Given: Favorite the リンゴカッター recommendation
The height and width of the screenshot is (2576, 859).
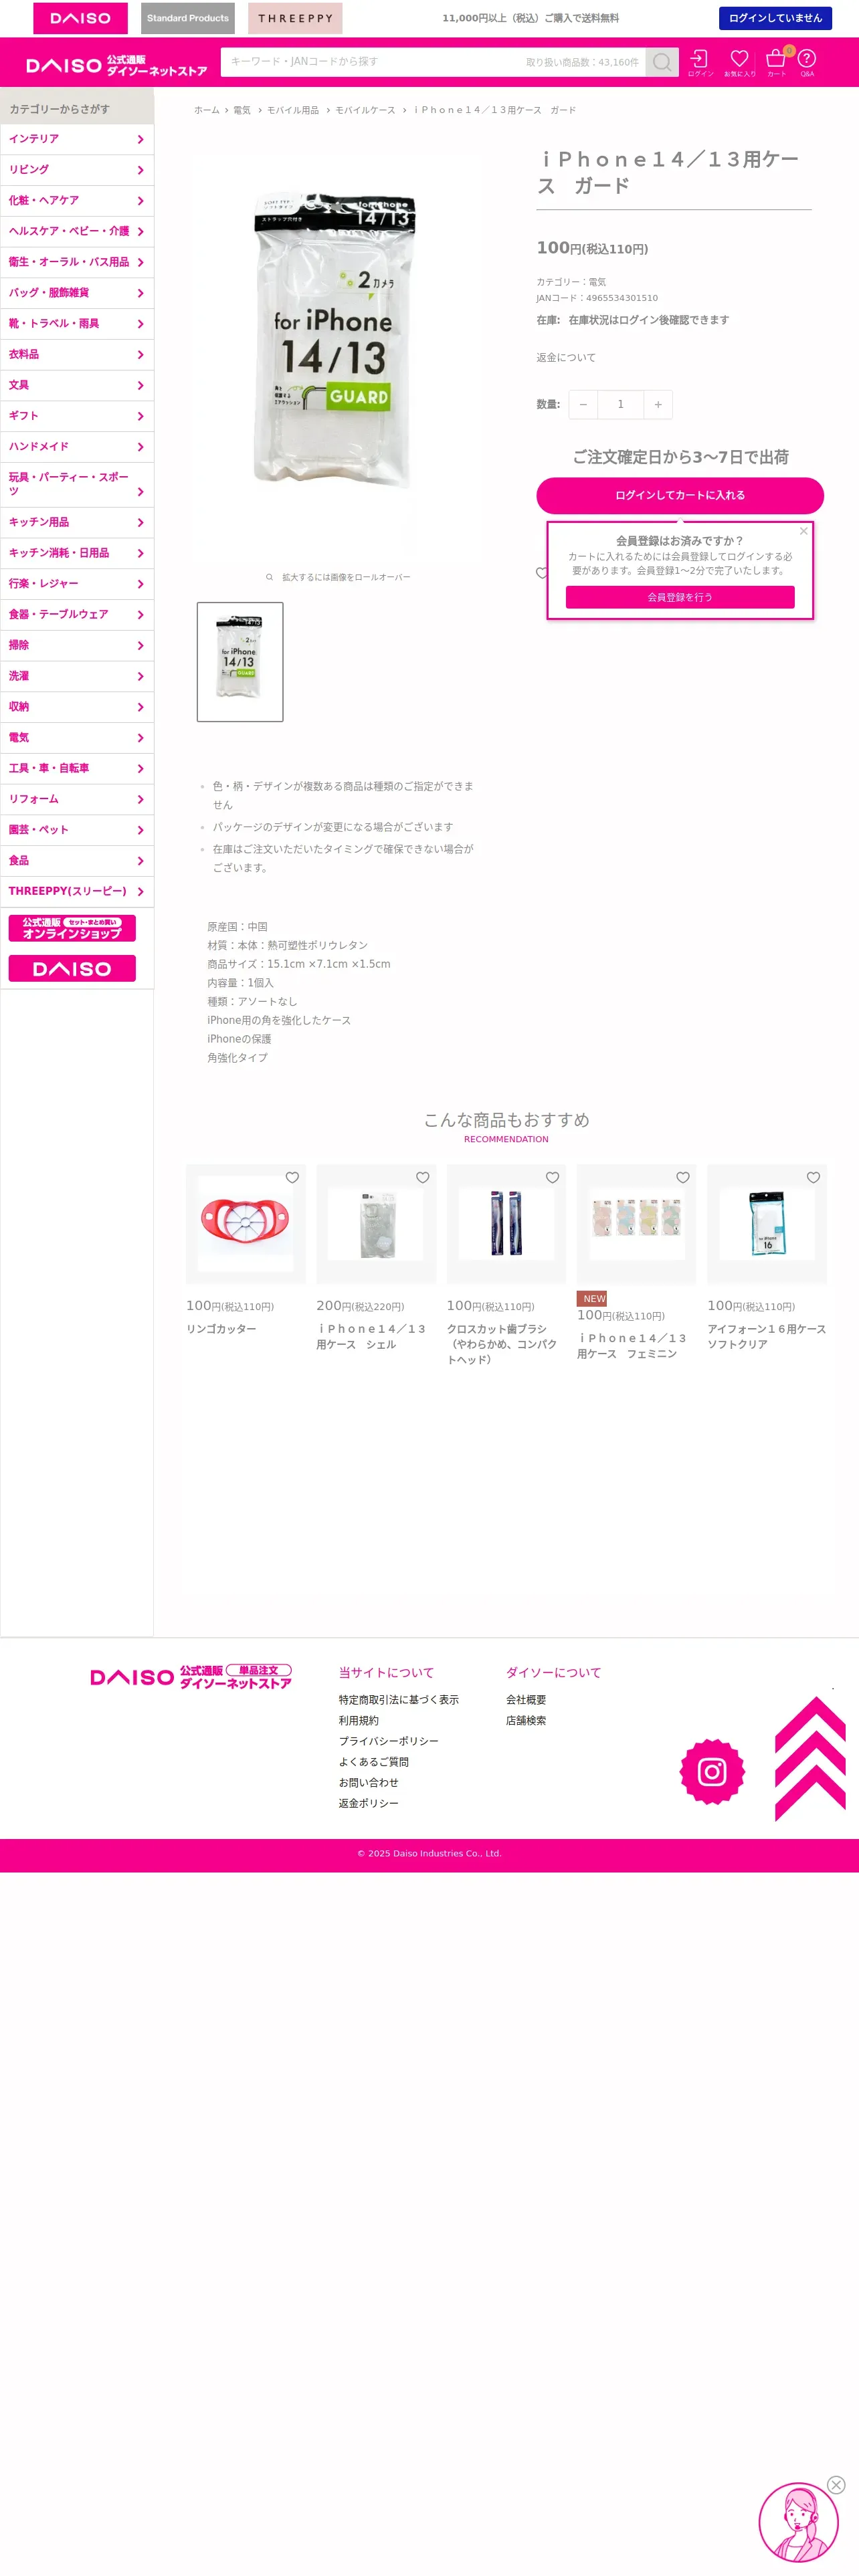Looking at the screenshot, I should pyautogui.click(x=292, y=1178).
